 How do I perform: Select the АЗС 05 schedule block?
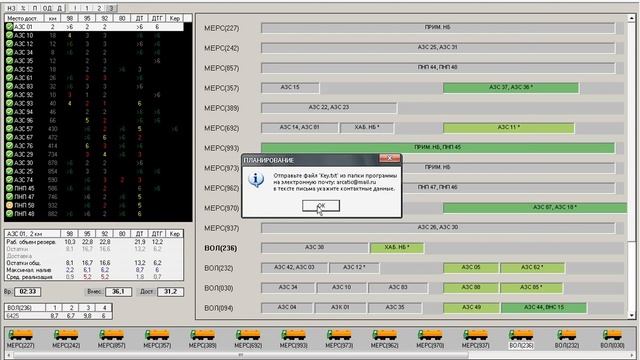click(471, 268)
